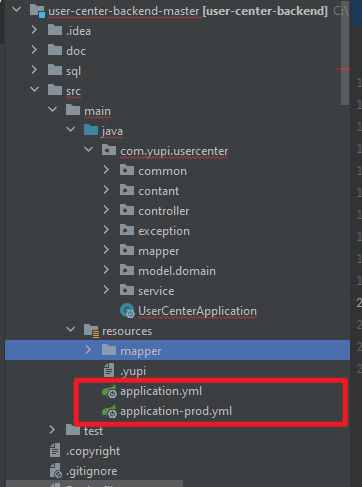The image size is (362, 487).
Task: Select the .copyright file
Action: coord(93,451)
